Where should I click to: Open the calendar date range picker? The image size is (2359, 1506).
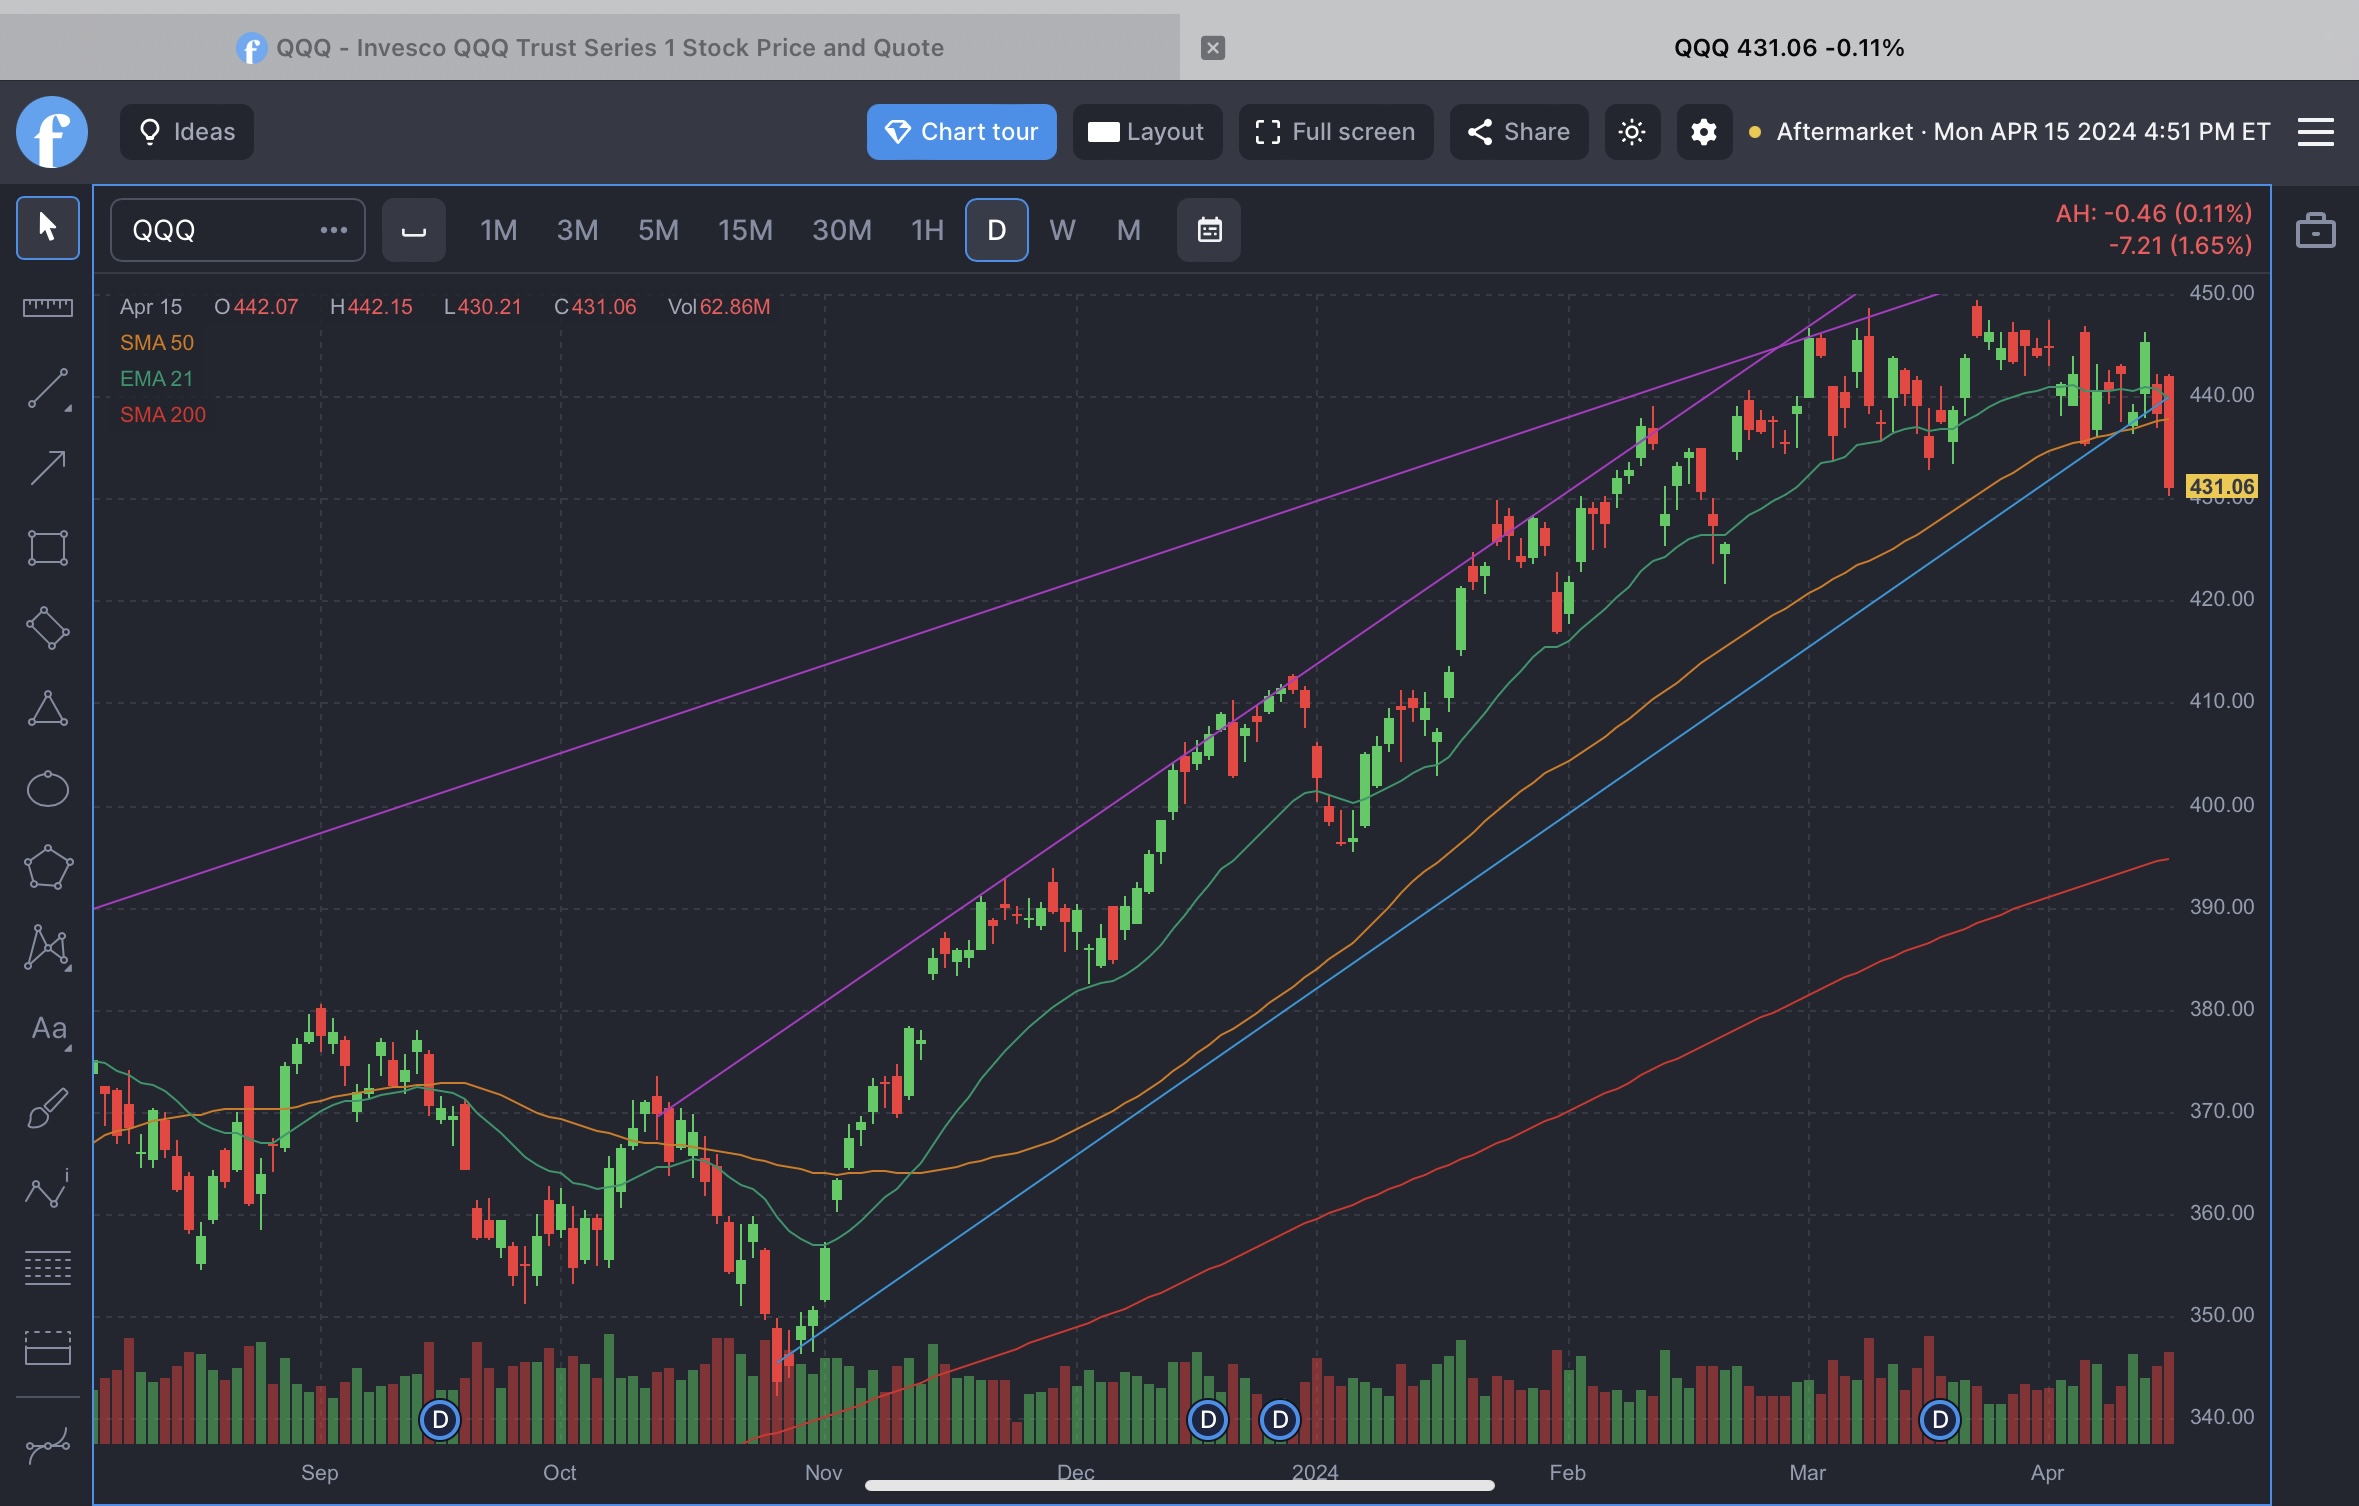click(x=1209, y=230)
